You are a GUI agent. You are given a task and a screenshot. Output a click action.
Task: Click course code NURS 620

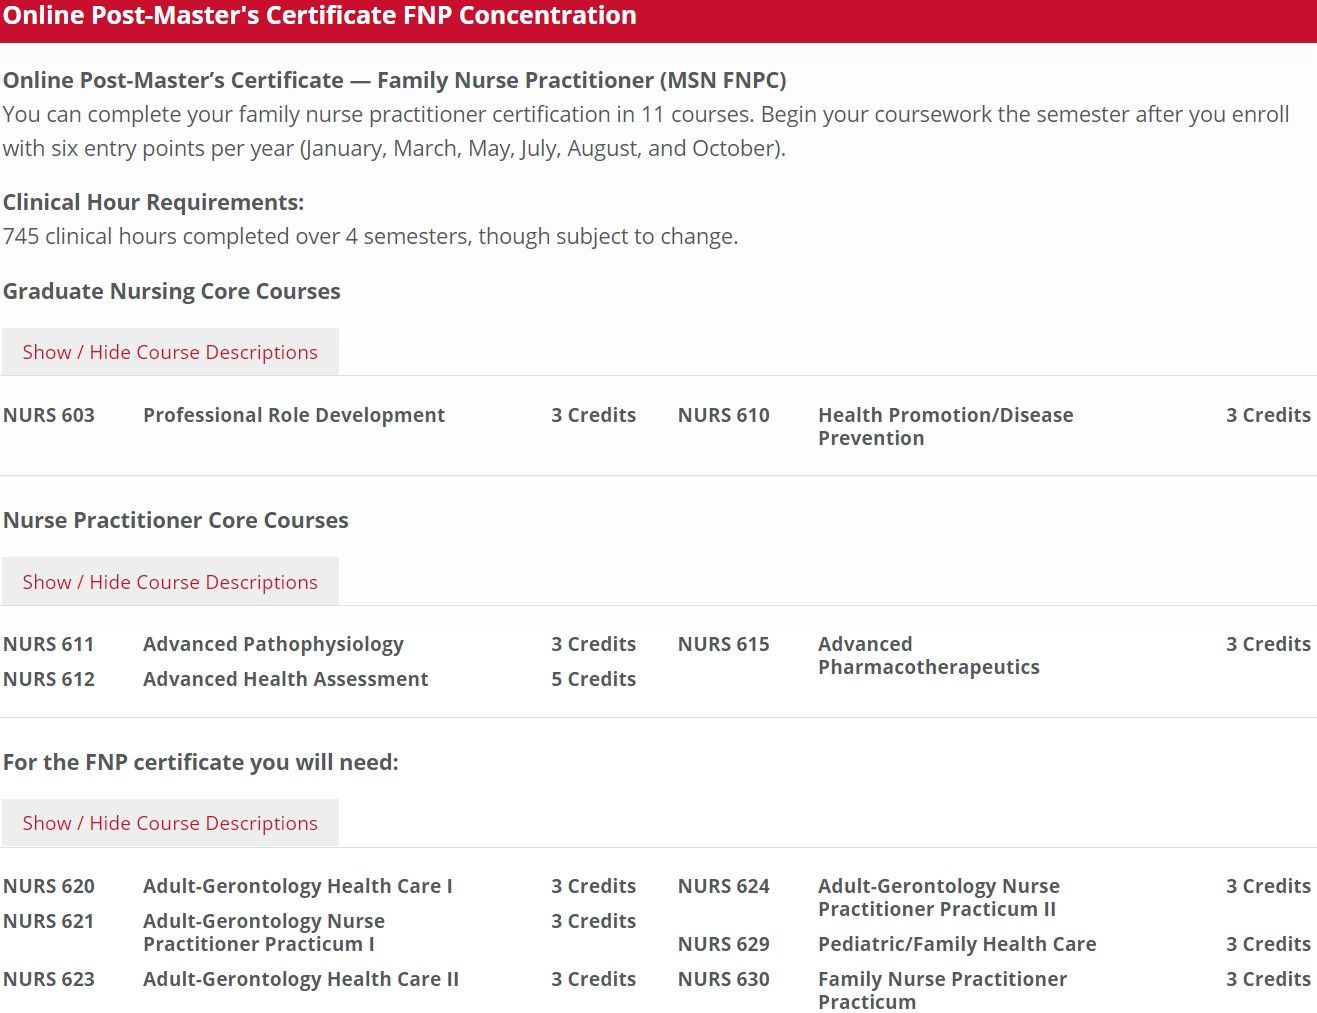coord(49,886)
